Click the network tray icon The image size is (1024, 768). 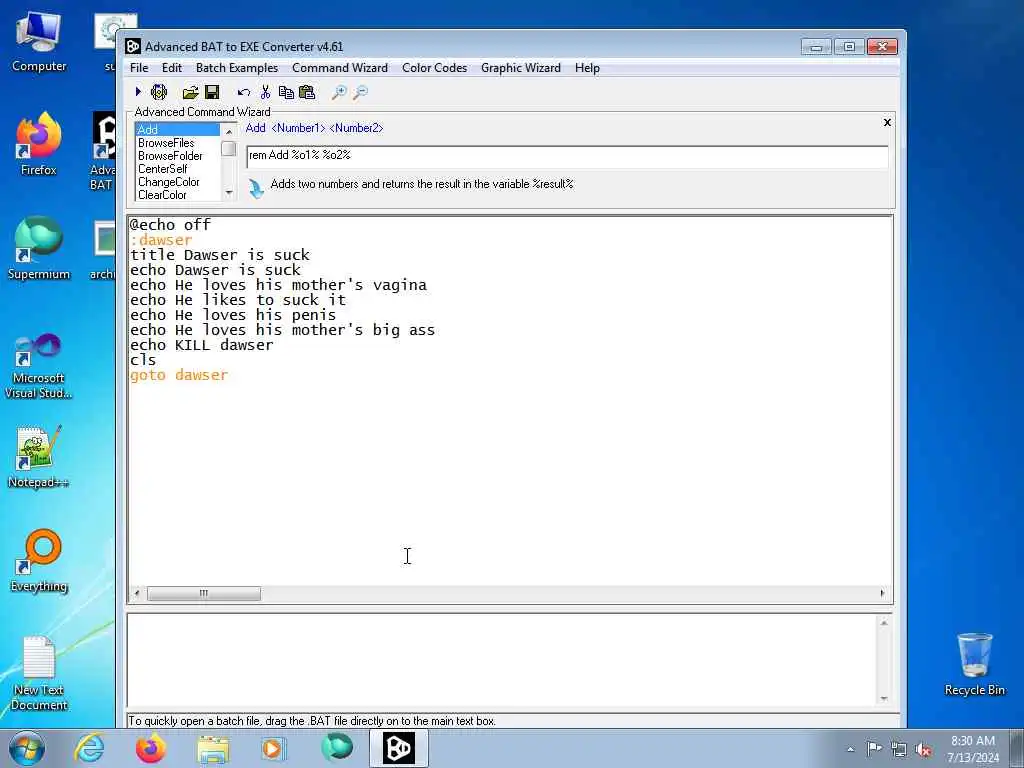899,750
